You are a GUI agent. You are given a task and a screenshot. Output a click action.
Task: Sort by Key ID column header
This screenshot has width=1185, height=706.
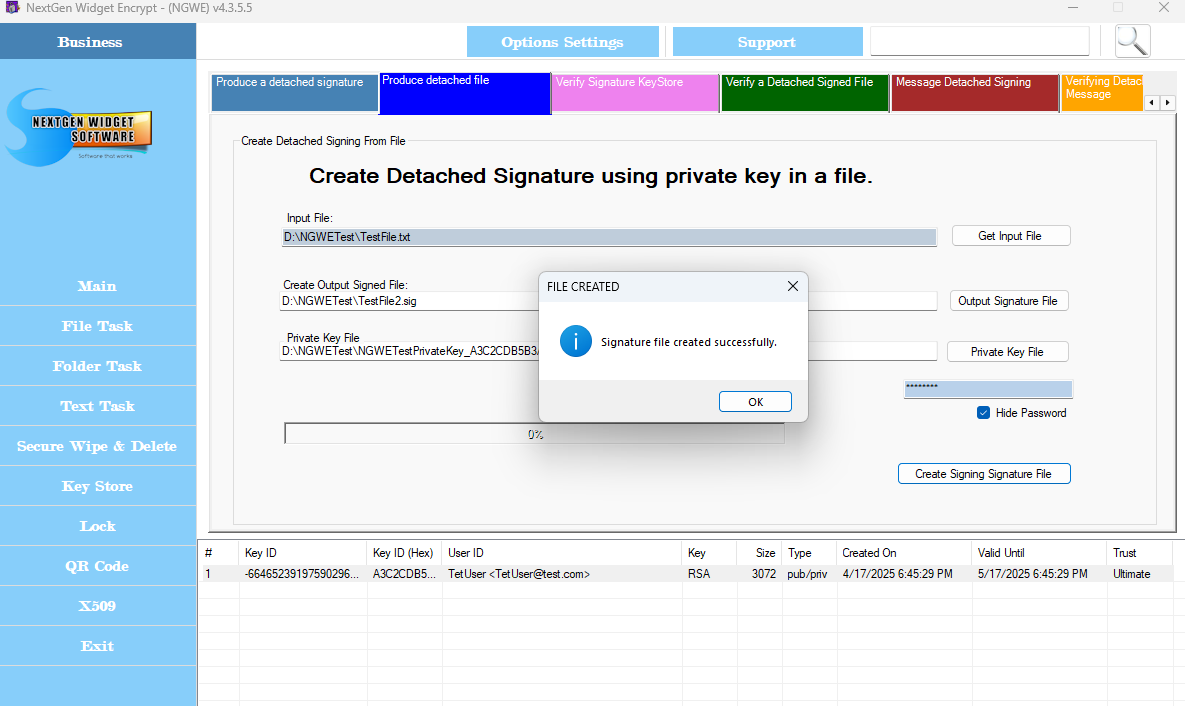[303, 553]
